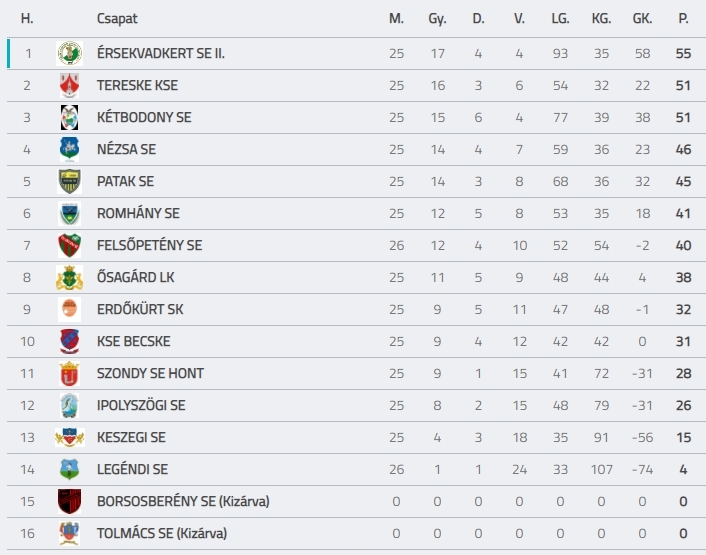Screen dimensions: 706x555
Task: Open the KSE Becske team page
Action: [x=134, y=341]
